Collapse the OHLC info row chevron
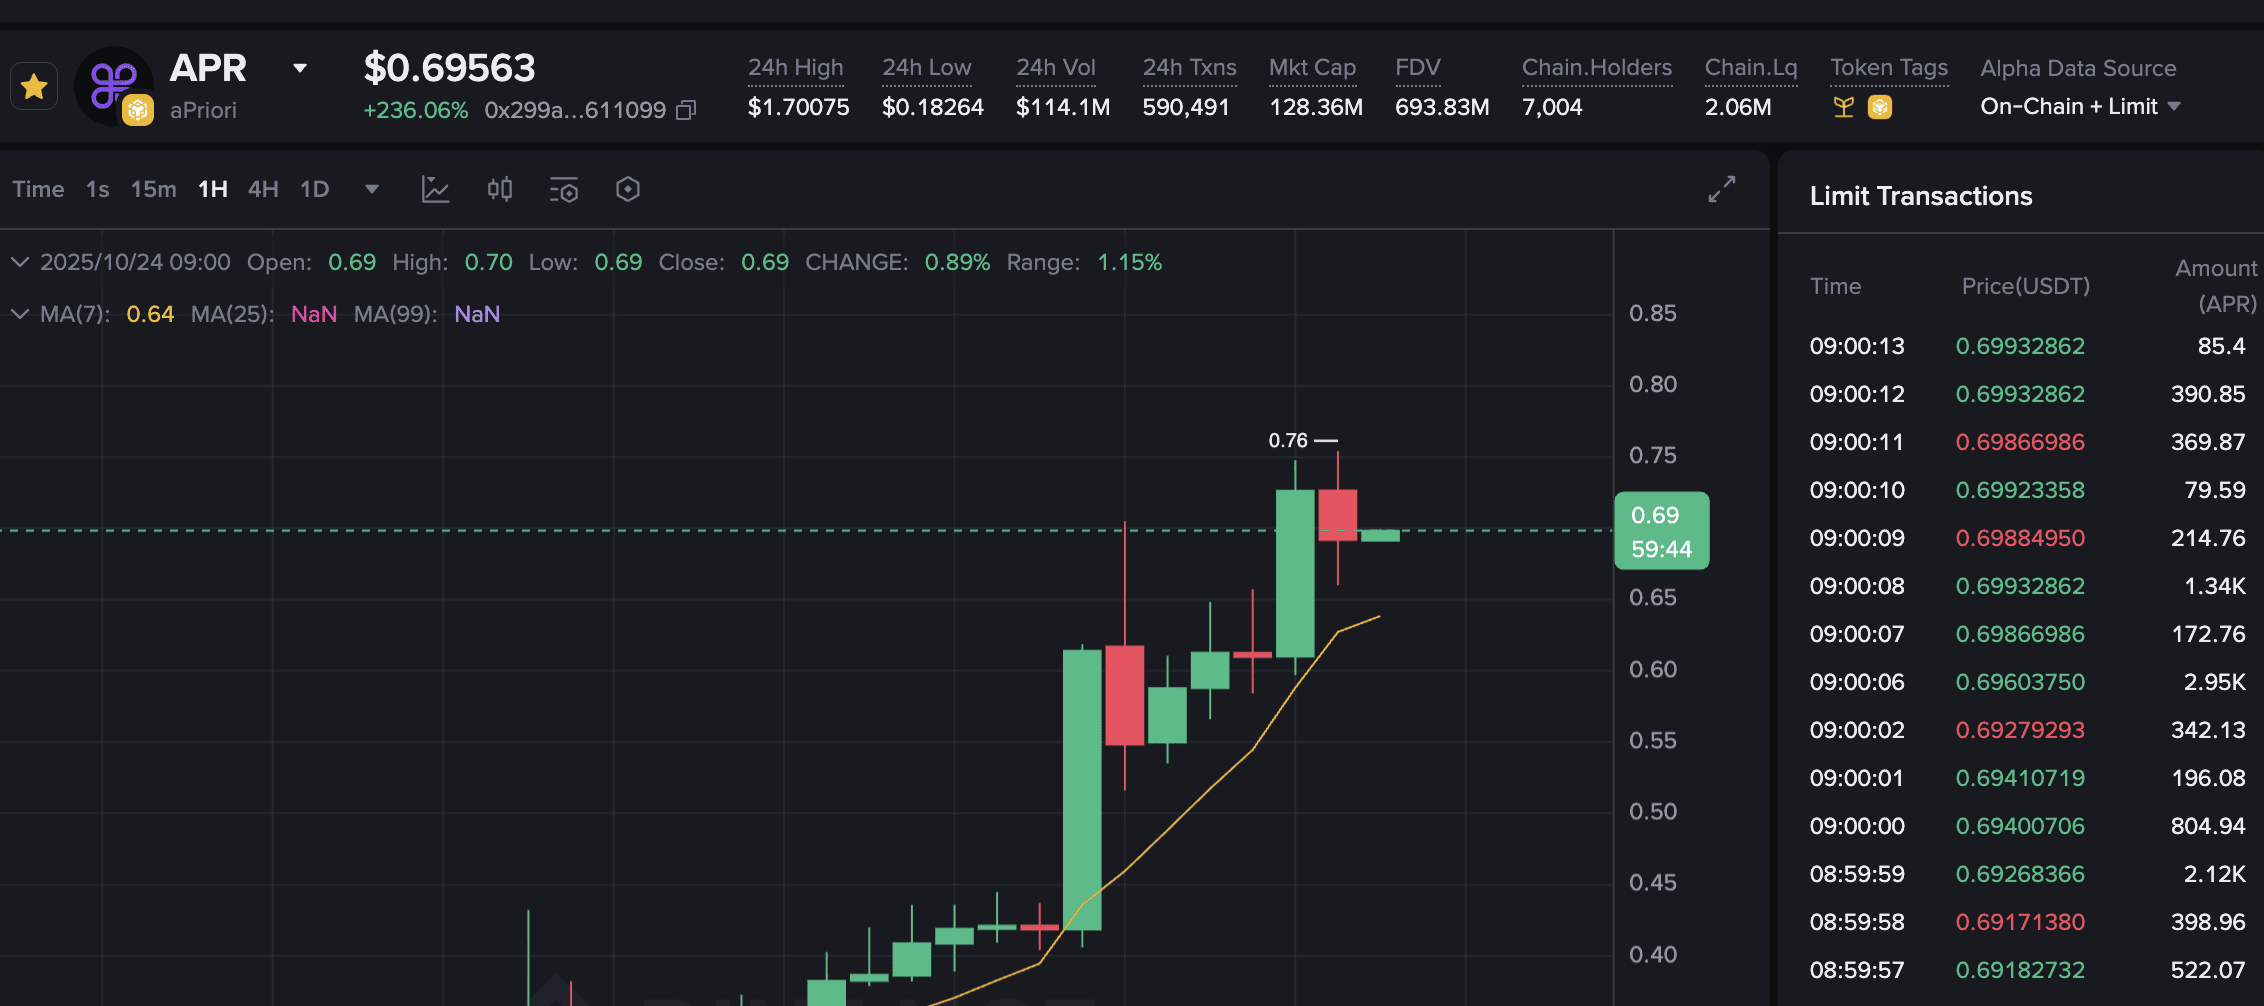Viewport: 2264px width, 1006px height. pos(20,262)
